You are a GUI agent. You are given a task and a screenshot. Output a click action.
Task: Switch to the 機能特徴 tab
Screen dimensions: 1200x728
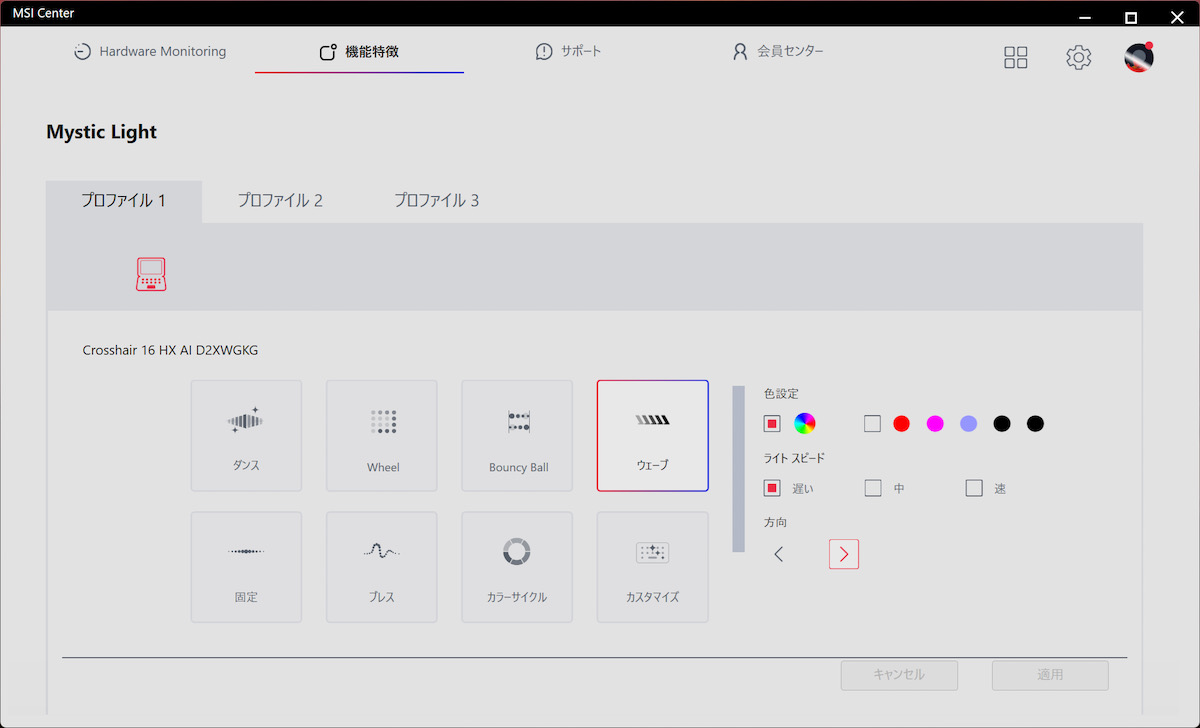(x=359, y=52)
